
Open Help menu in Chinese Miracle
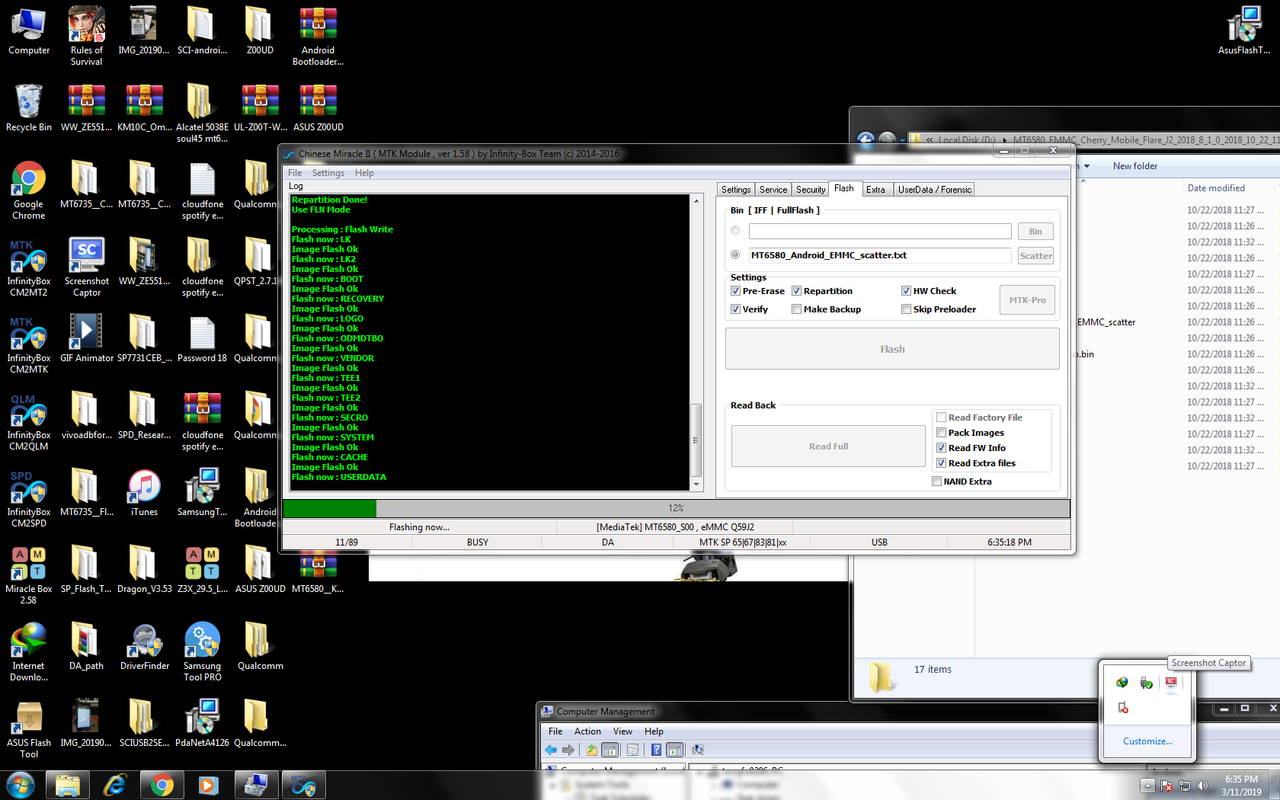coord(365,173)
